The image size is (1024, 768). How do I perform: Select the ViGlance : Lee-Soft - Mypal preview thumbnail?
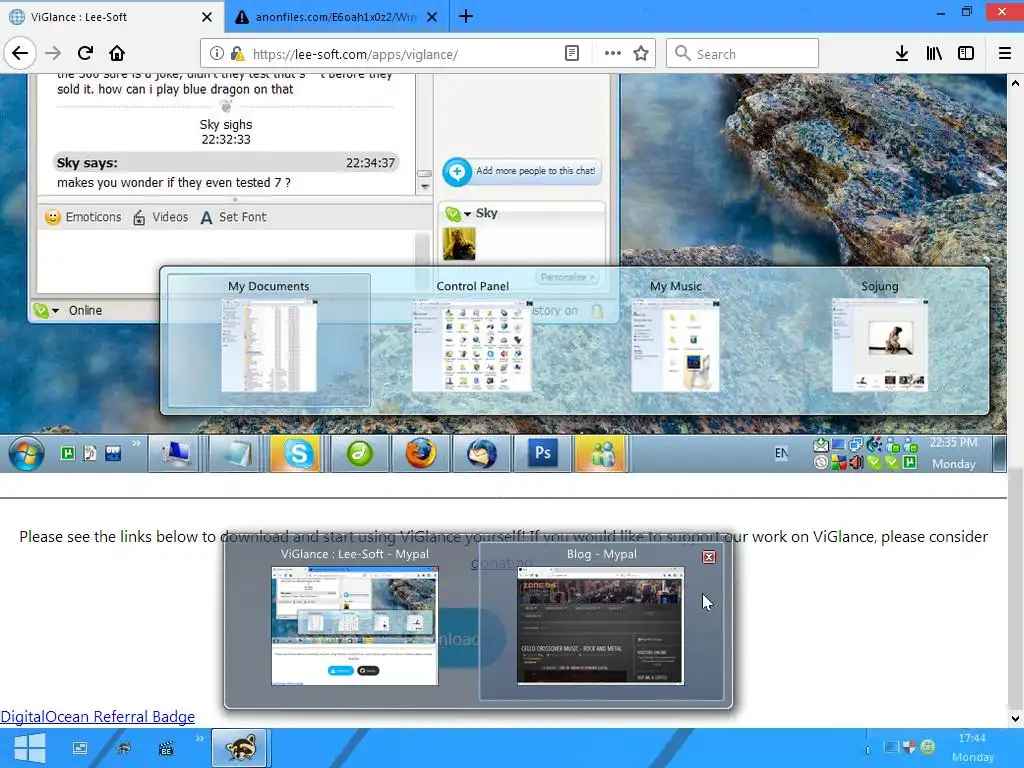coord(355,626)
